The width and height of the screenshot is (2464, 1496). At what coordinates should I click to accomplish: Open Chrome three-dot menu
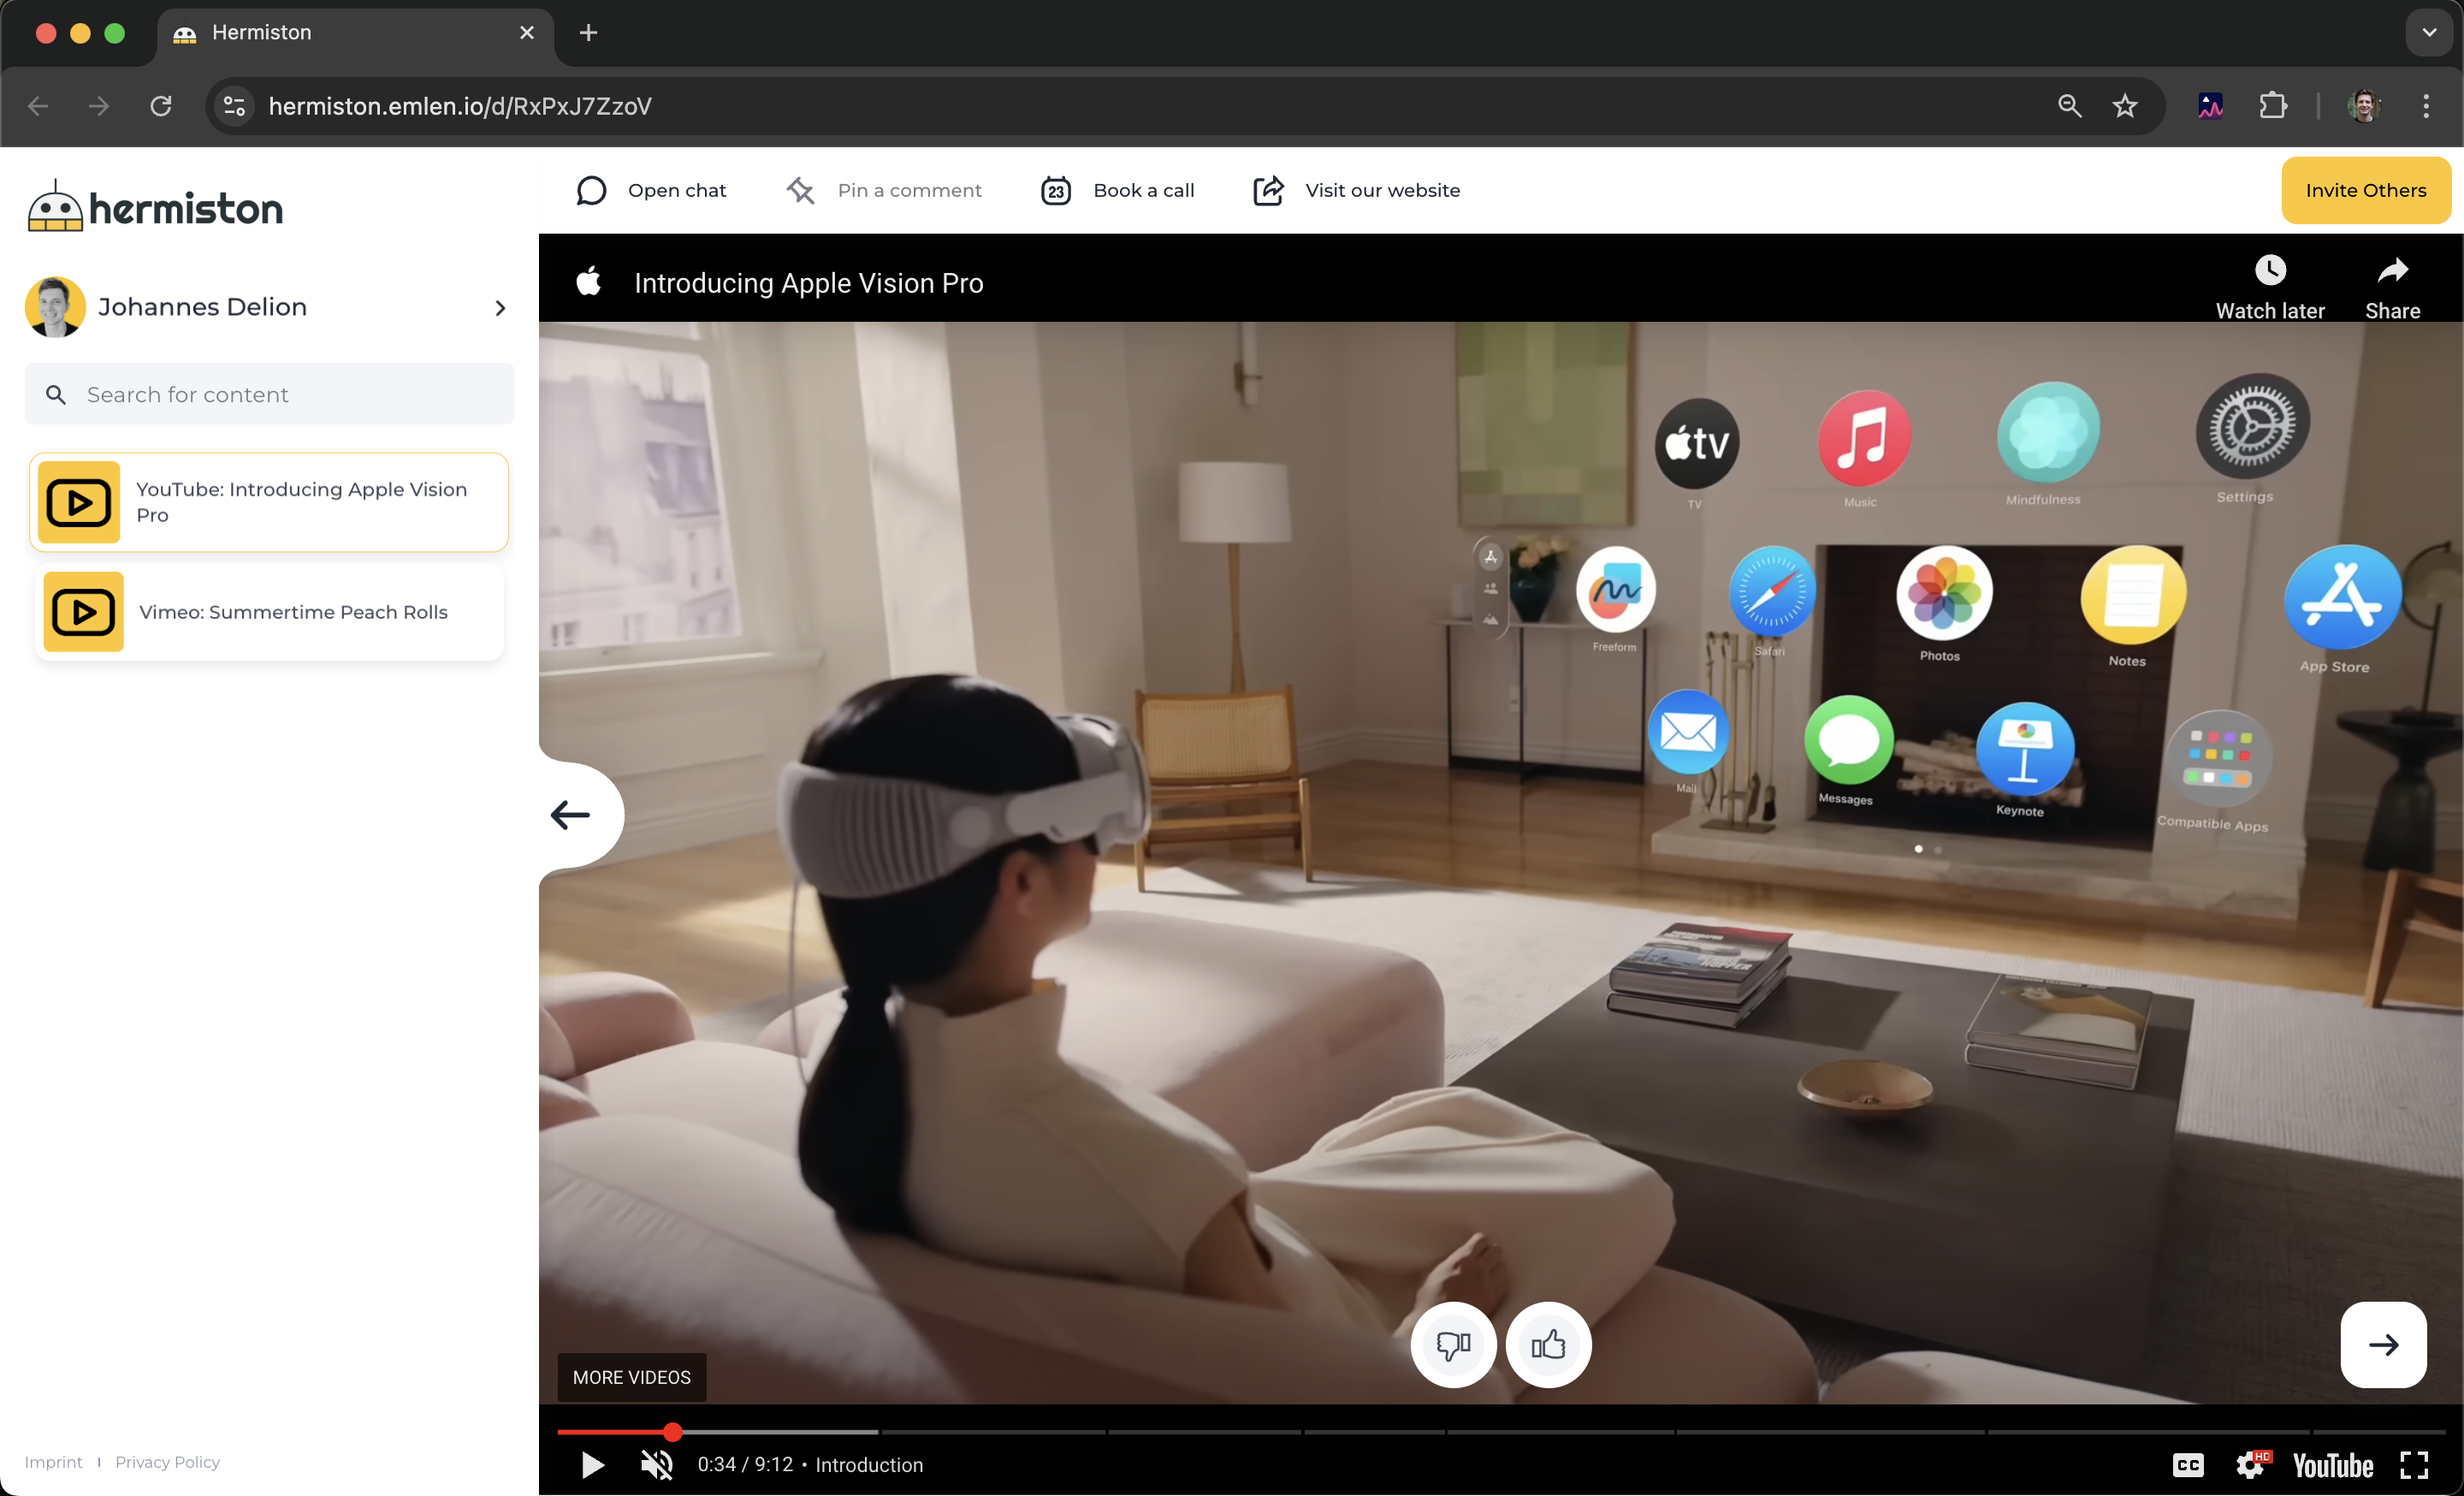pyautogui.click(x=2425, y=106)
